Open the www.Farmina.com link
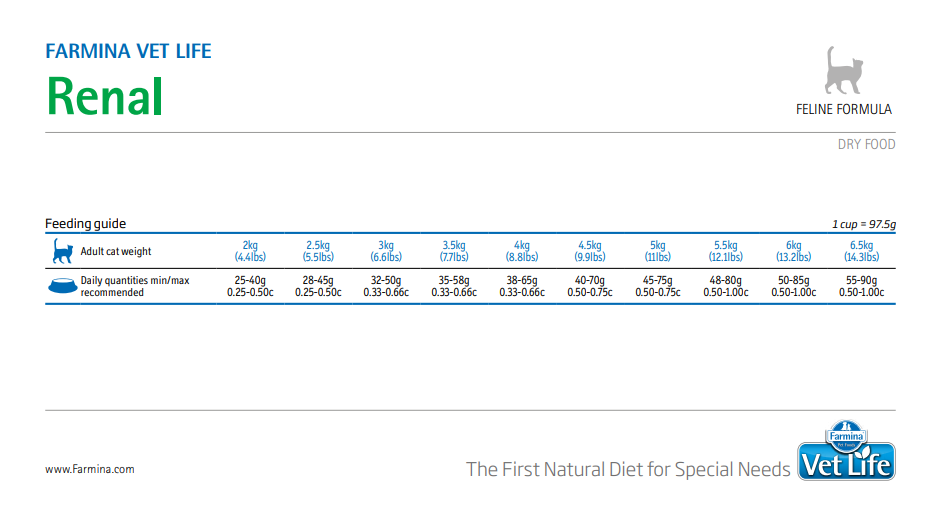 [90, 468]
